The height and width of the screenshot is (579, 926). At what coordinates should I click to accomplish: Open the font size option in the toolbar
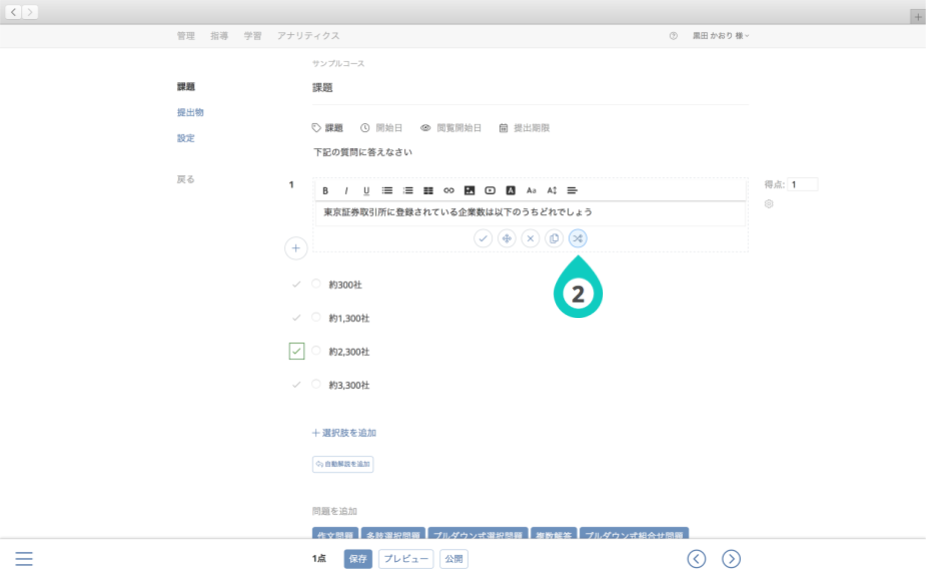coord(531,190)
